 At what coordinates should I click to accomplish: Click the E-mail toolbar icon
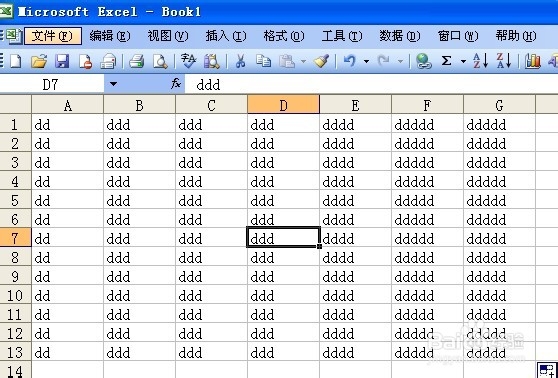[108, 62]
